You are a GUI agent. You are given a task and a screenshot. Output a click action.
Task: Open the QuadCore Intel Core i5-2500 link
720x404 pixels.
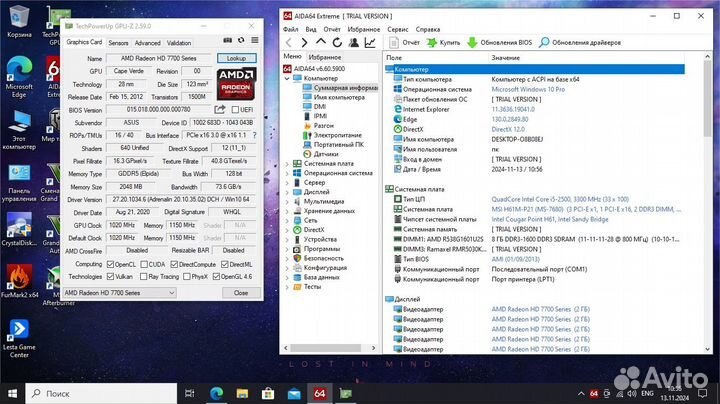tap(560, 199)
